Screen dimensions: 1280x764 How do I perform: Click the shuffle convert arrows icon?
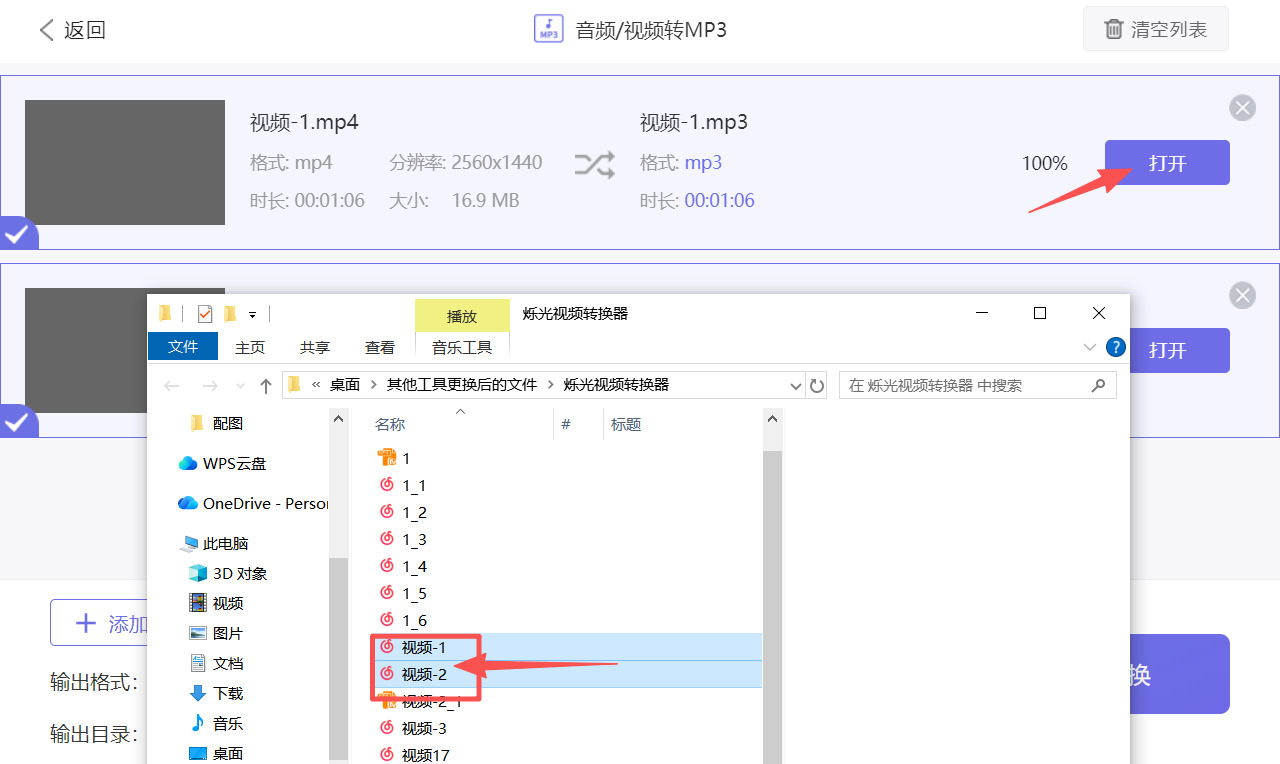click(x=594, y=164)
